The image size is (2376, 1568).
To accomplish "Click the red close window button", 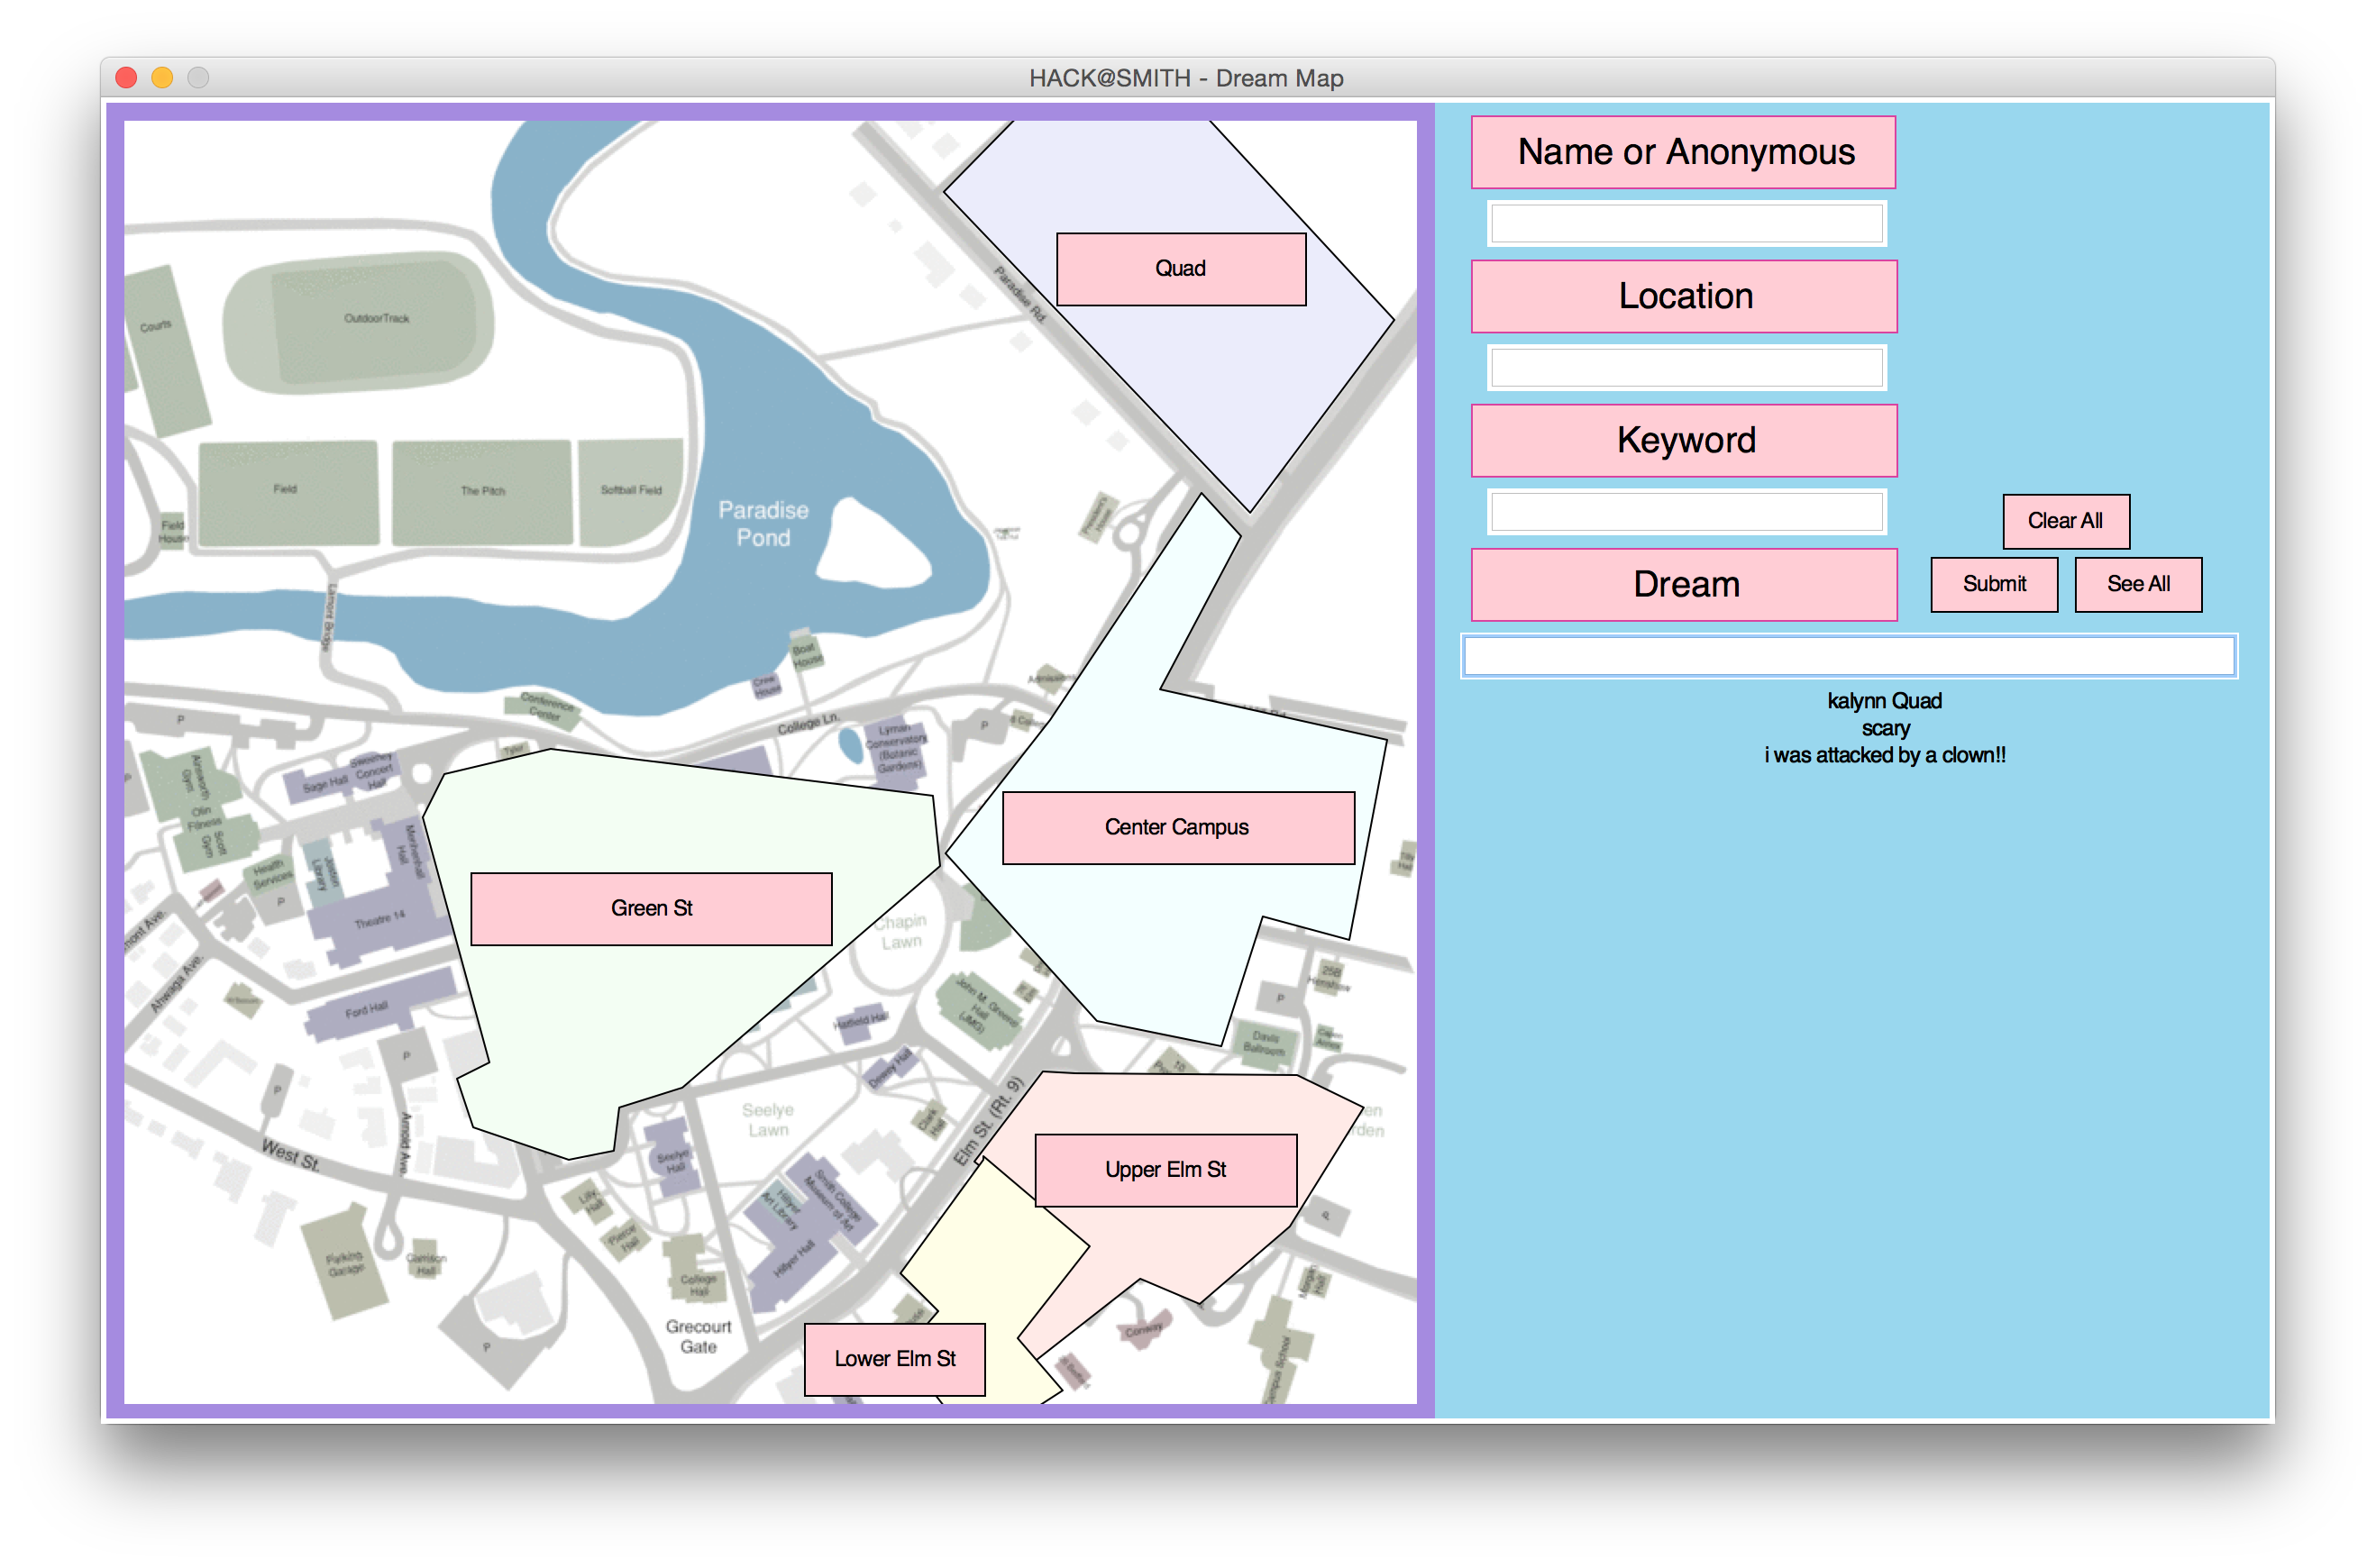I will point(126,78).
